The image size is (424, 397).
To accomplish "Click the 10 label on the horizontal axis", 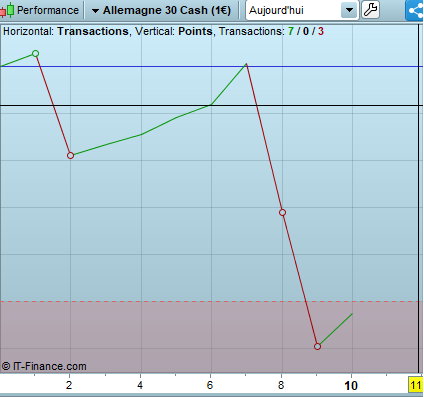I will 351,386.
